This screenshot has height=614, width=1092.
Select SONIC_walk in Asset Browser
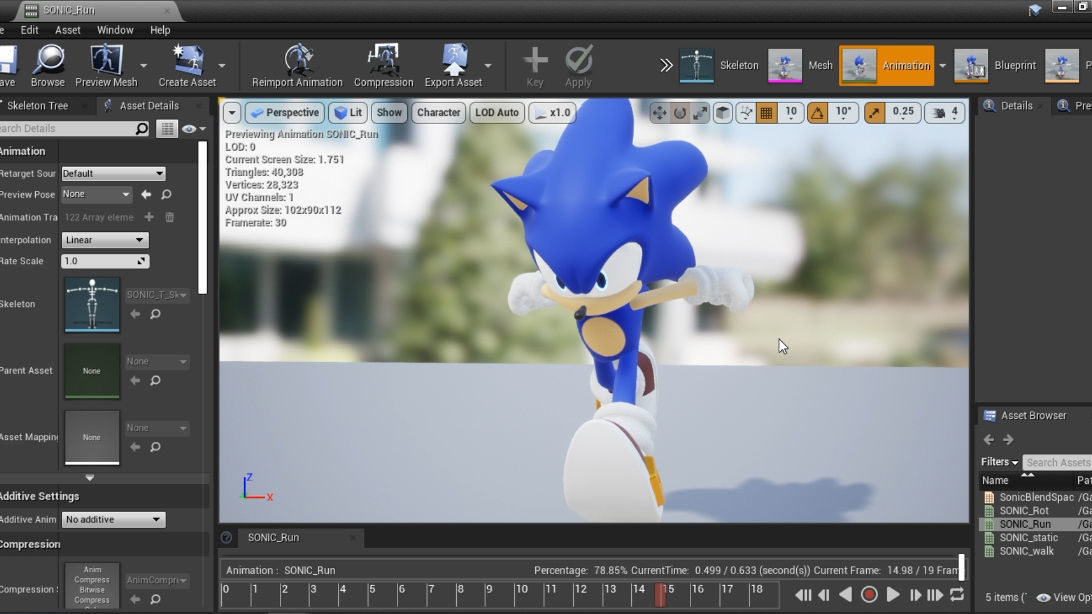click(x=1027, y=551)
